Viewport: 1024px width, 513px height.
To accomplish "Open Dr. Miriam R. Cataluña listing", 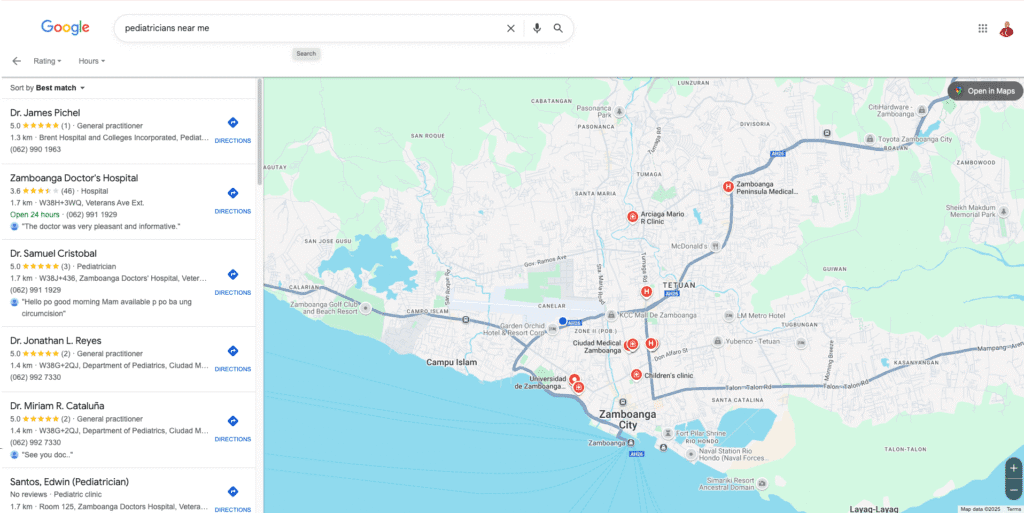I will coord(57,406).
